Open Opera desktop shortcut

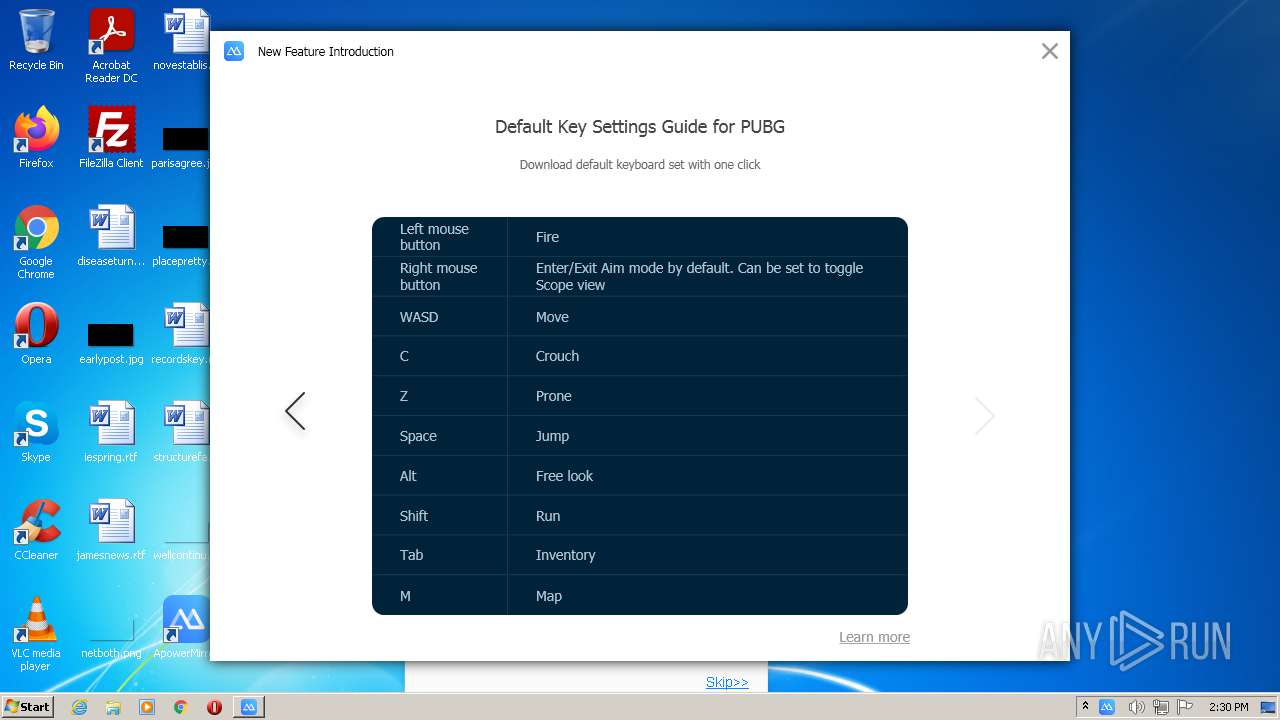pos(36,334)
